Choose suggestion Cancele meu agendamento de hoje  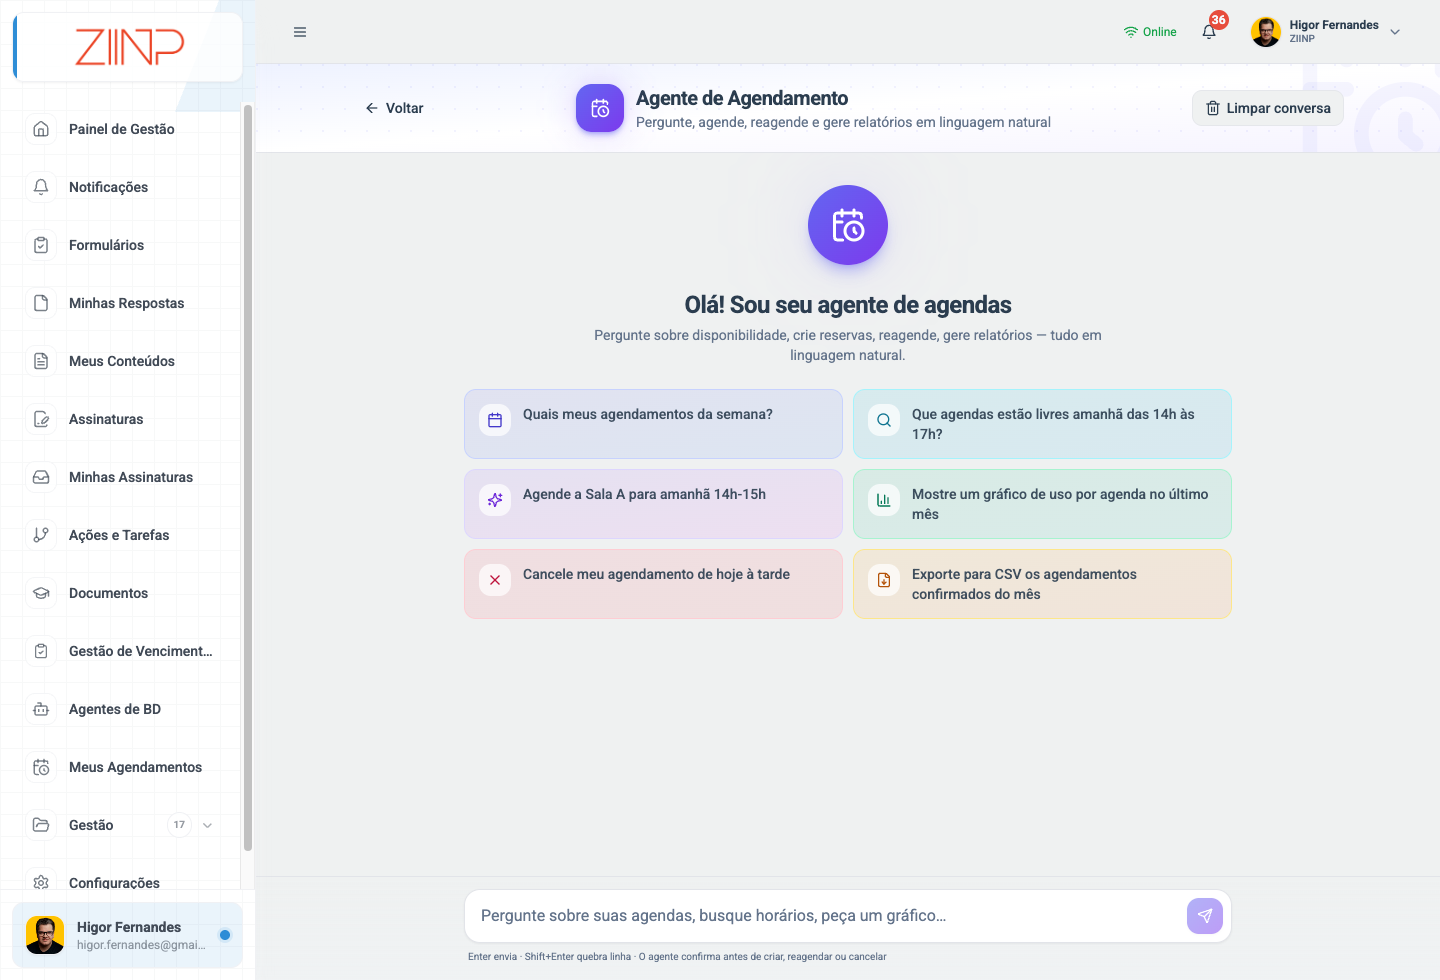pyautogui.click(x=653, y=584)
